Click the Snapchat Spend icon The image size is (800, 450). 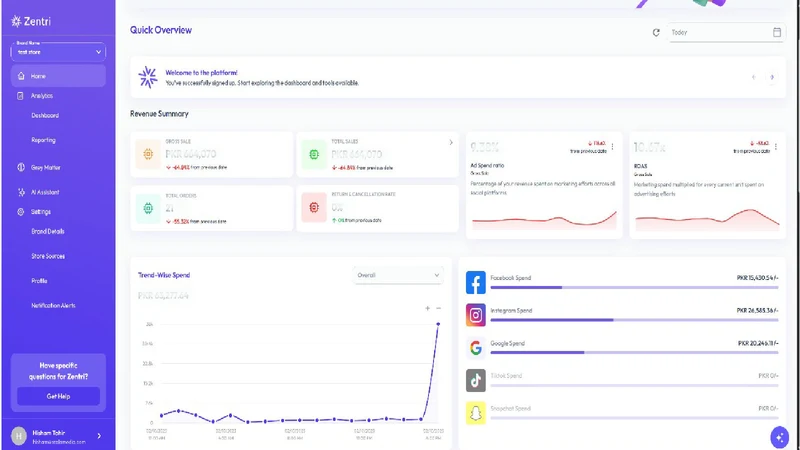[x=476, y=413]
